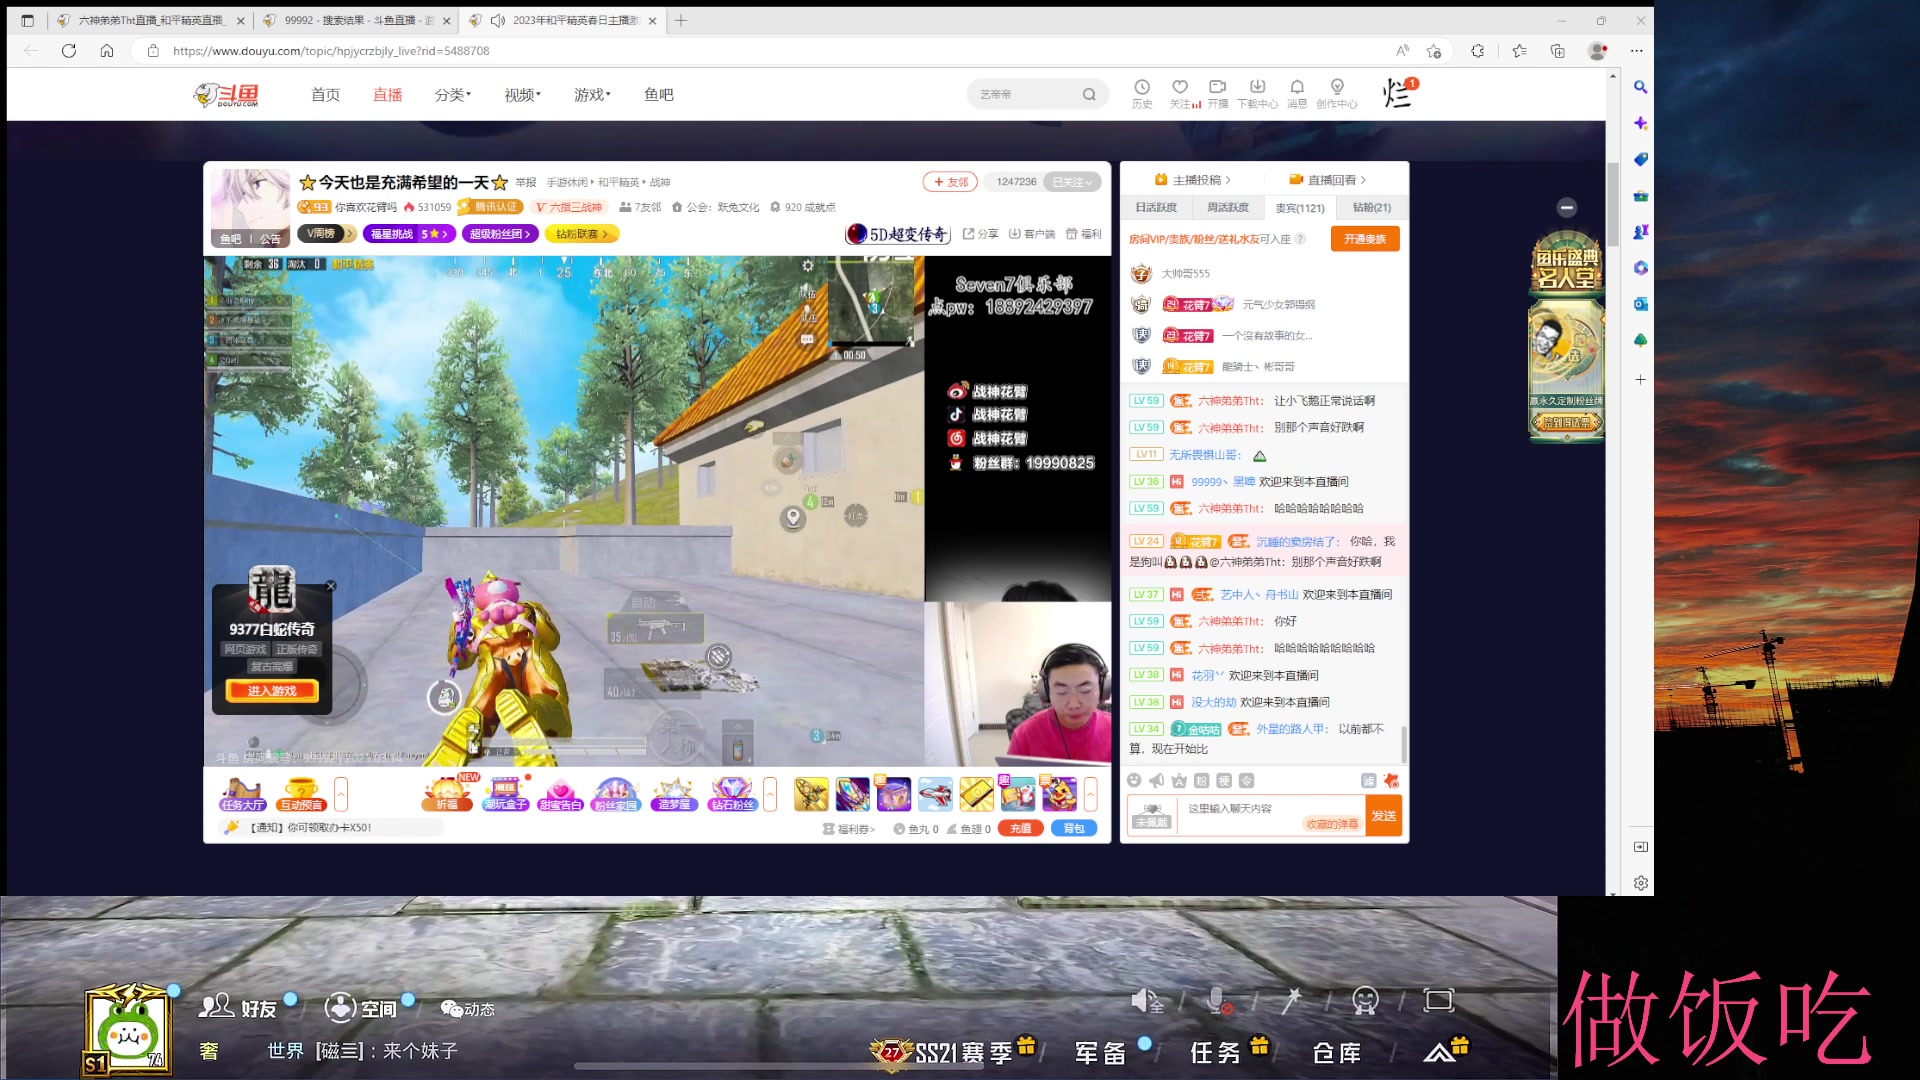Click the 充值 recharge button

[1020, 828]
